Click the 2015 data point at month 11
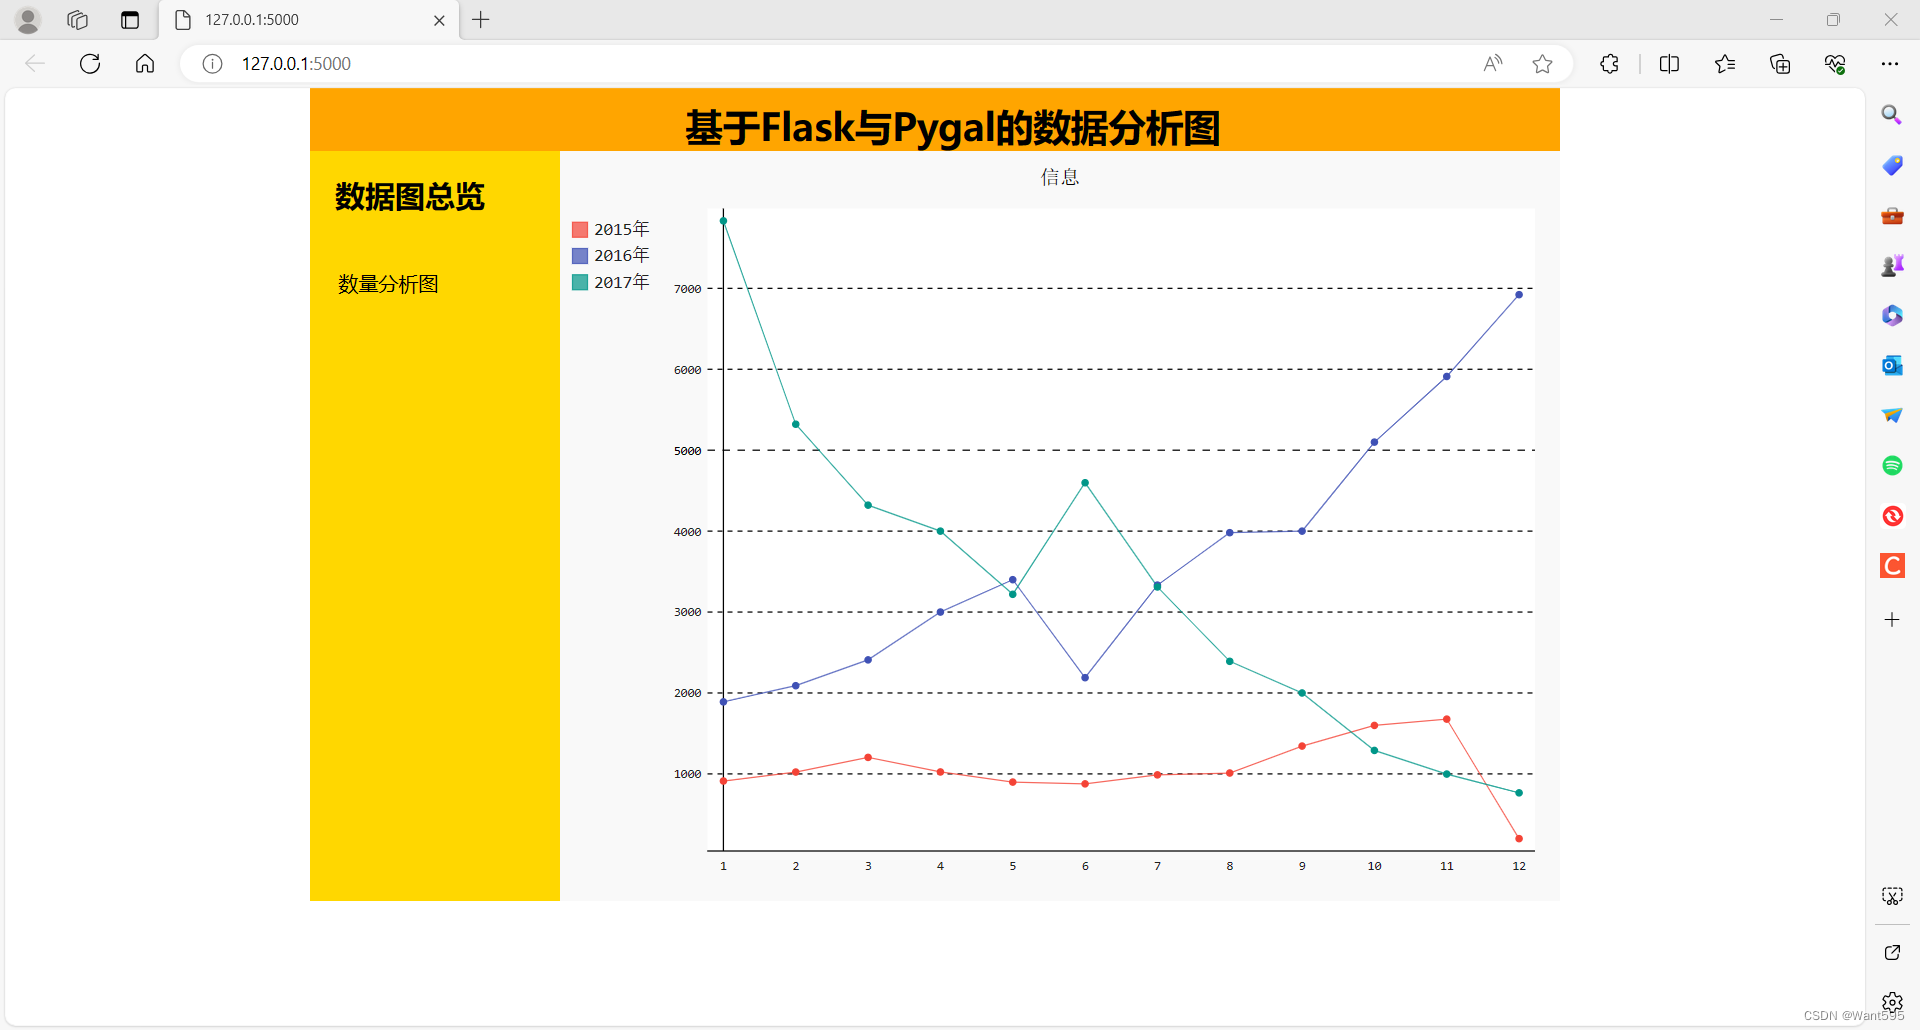This screenshot has height=1030, width=1920. pyautogui.click(x=1447, y=719)
